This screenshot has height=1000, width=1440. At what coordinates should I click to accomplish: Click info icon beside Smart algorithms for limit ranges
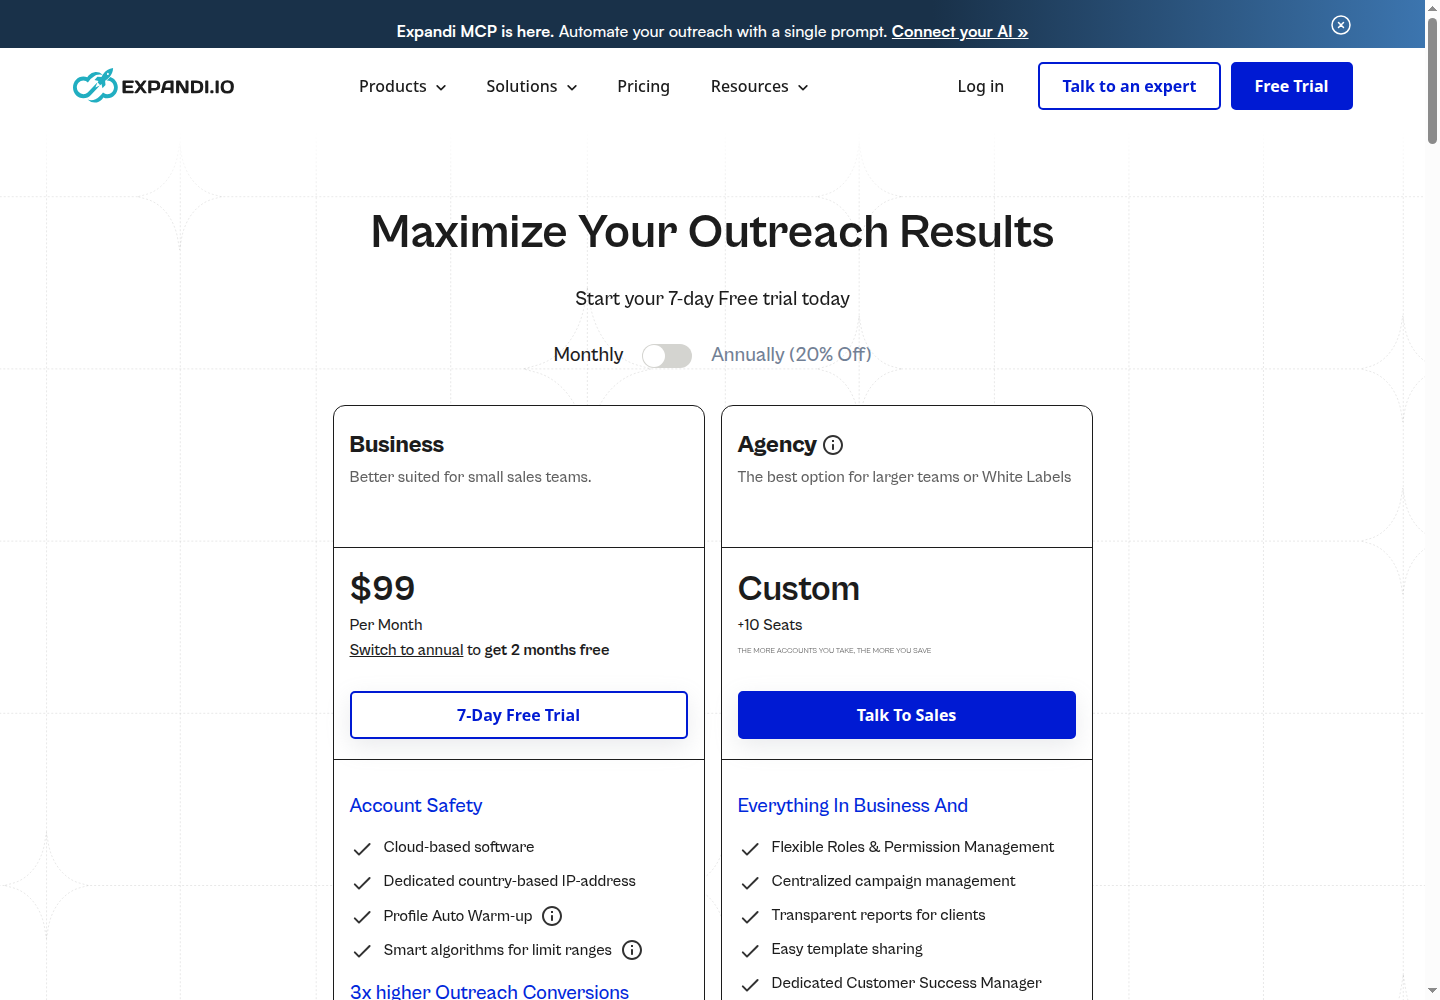click(x=632, y=950)
